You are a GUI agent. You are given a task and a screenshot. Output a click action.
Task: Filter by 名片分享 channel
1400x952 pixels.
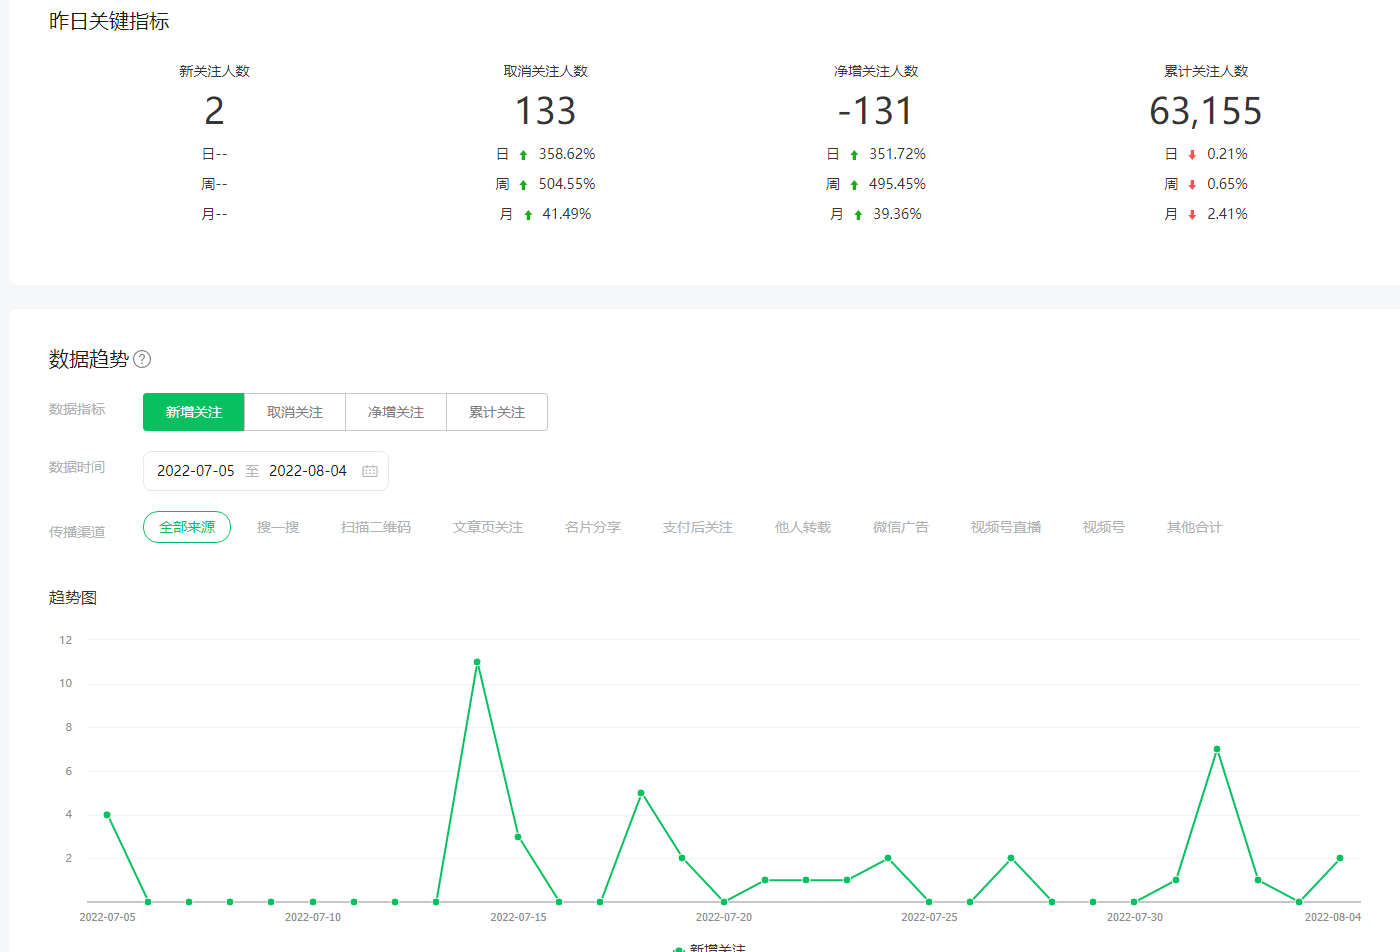click(593, 527)
